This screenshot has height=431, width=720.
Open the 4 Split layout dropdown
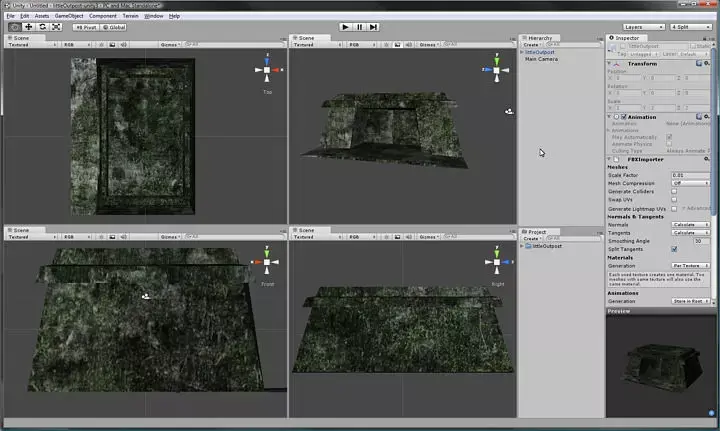[x=690, y=27]
